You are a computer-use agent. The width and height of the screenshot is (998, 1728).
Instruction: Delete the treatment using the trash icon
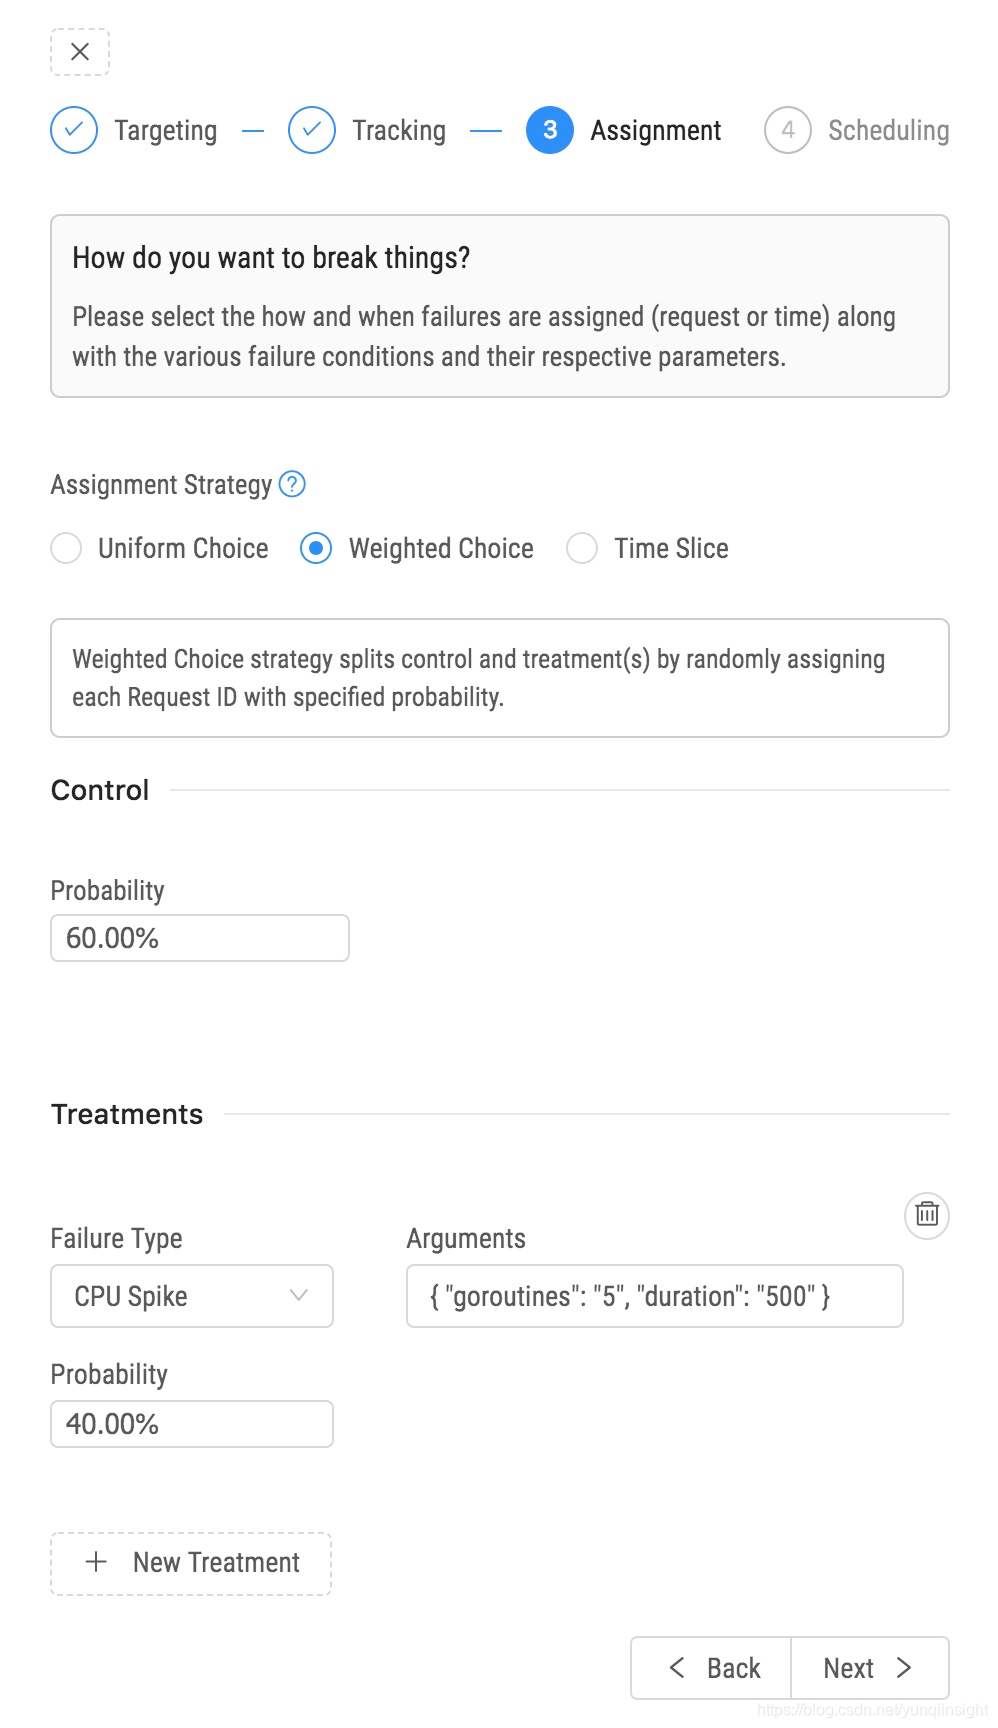point(927,1215)
